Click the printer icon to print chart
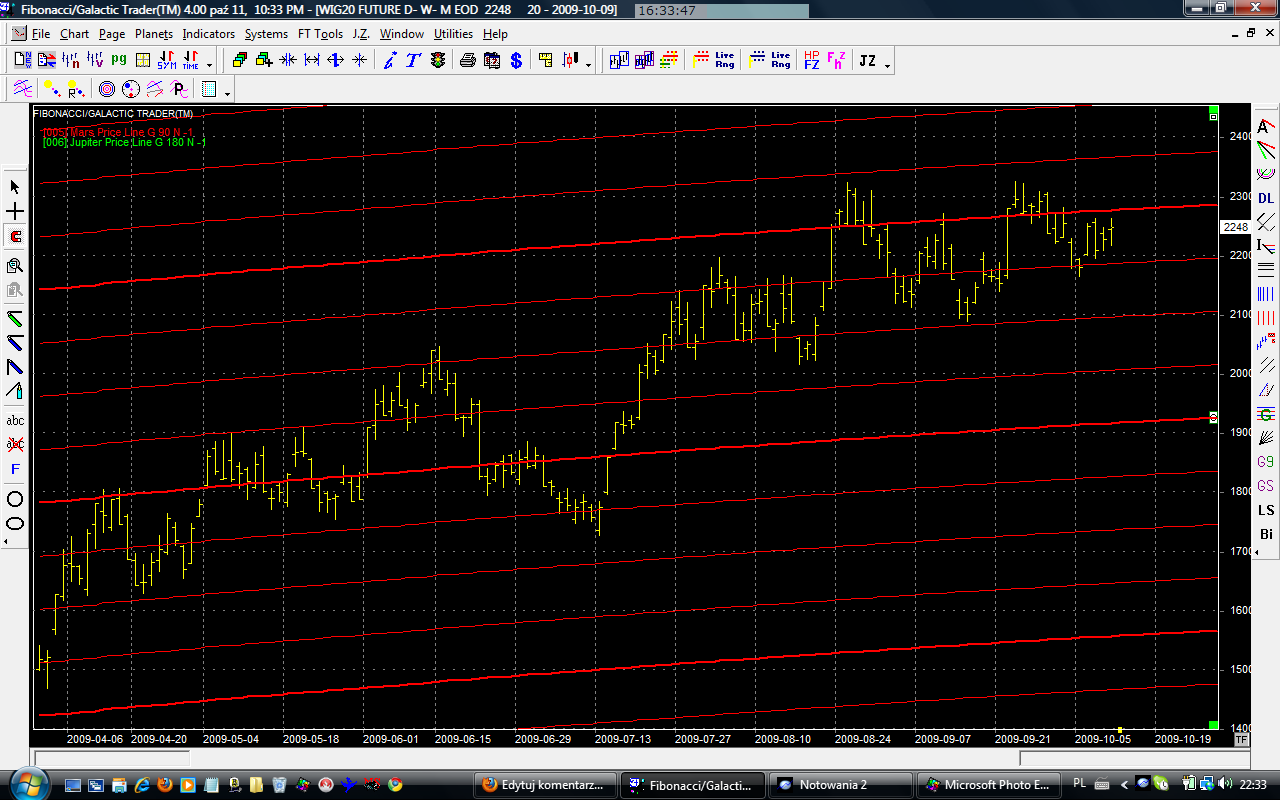The height and width of the screenshot is (800, 1280). 467,61
